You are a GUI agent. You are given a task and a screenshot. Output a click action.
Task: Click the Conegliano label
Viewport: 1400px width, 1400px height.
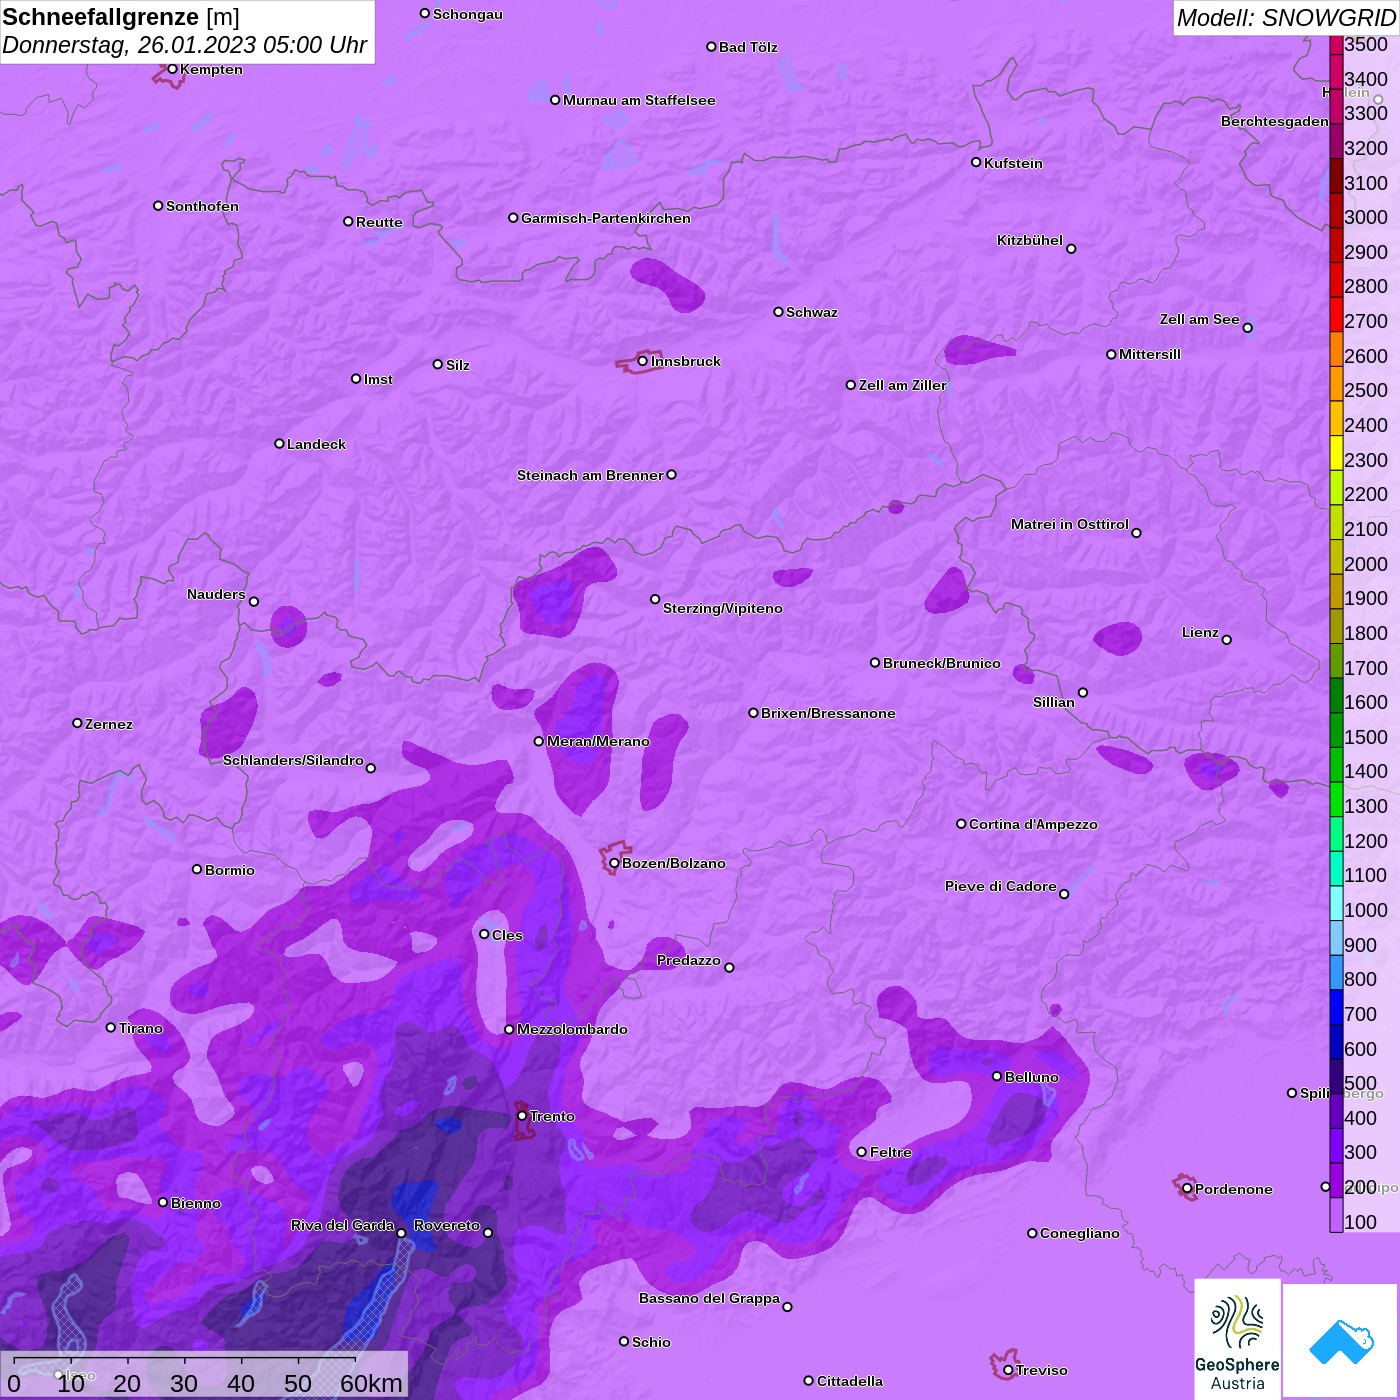tap(1080, 1233)
